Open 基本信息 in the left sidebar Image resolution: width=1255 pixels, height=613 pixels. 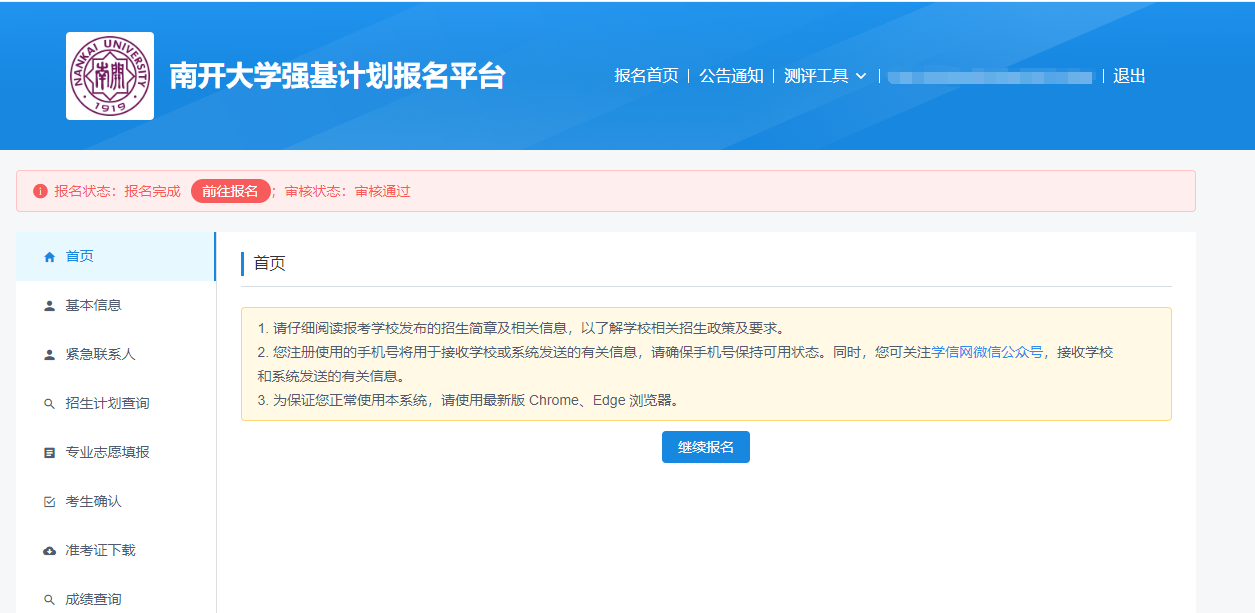click(x=115, y=305)
